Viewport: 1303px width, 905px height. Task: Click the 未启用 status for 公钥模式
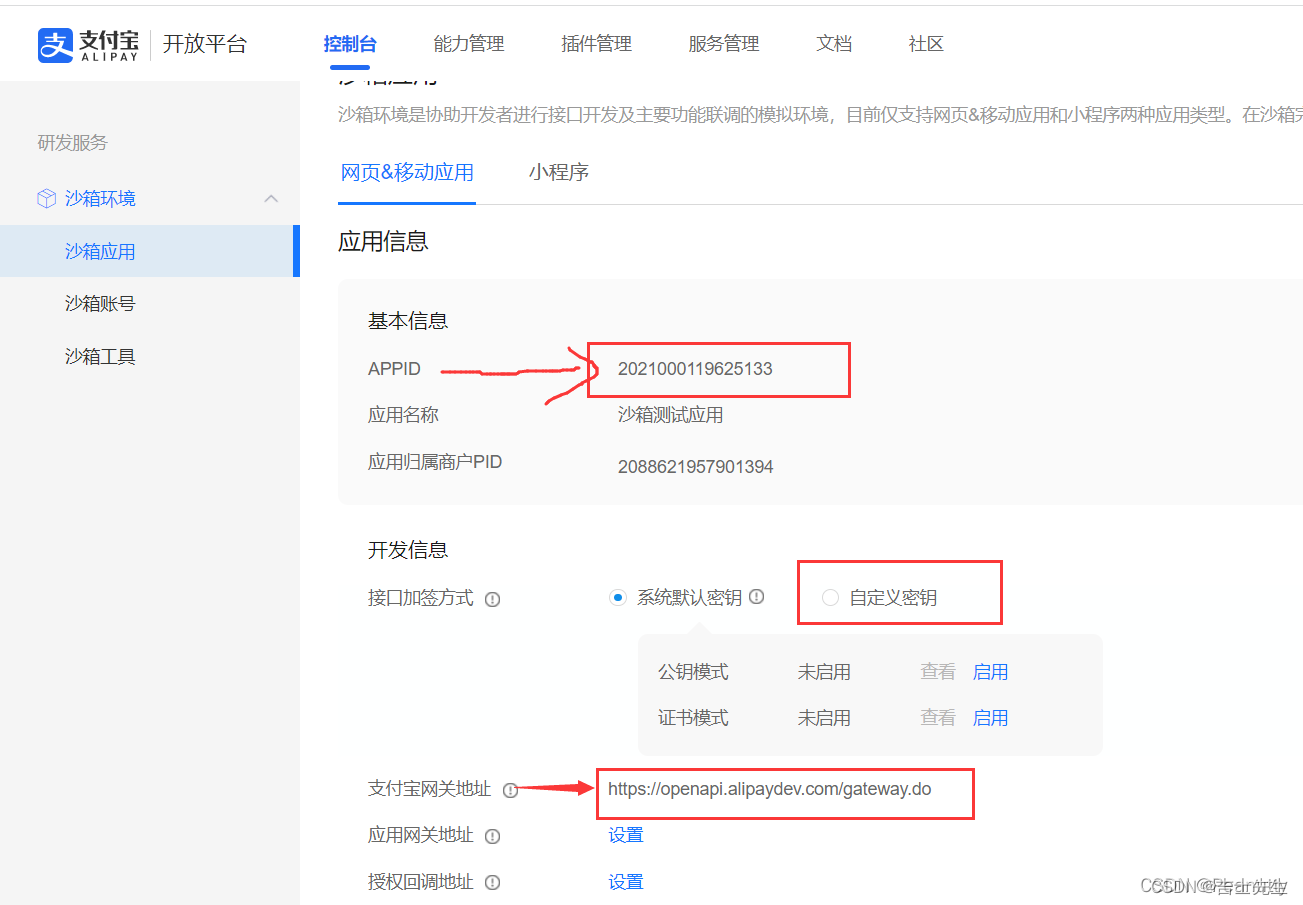824,672
